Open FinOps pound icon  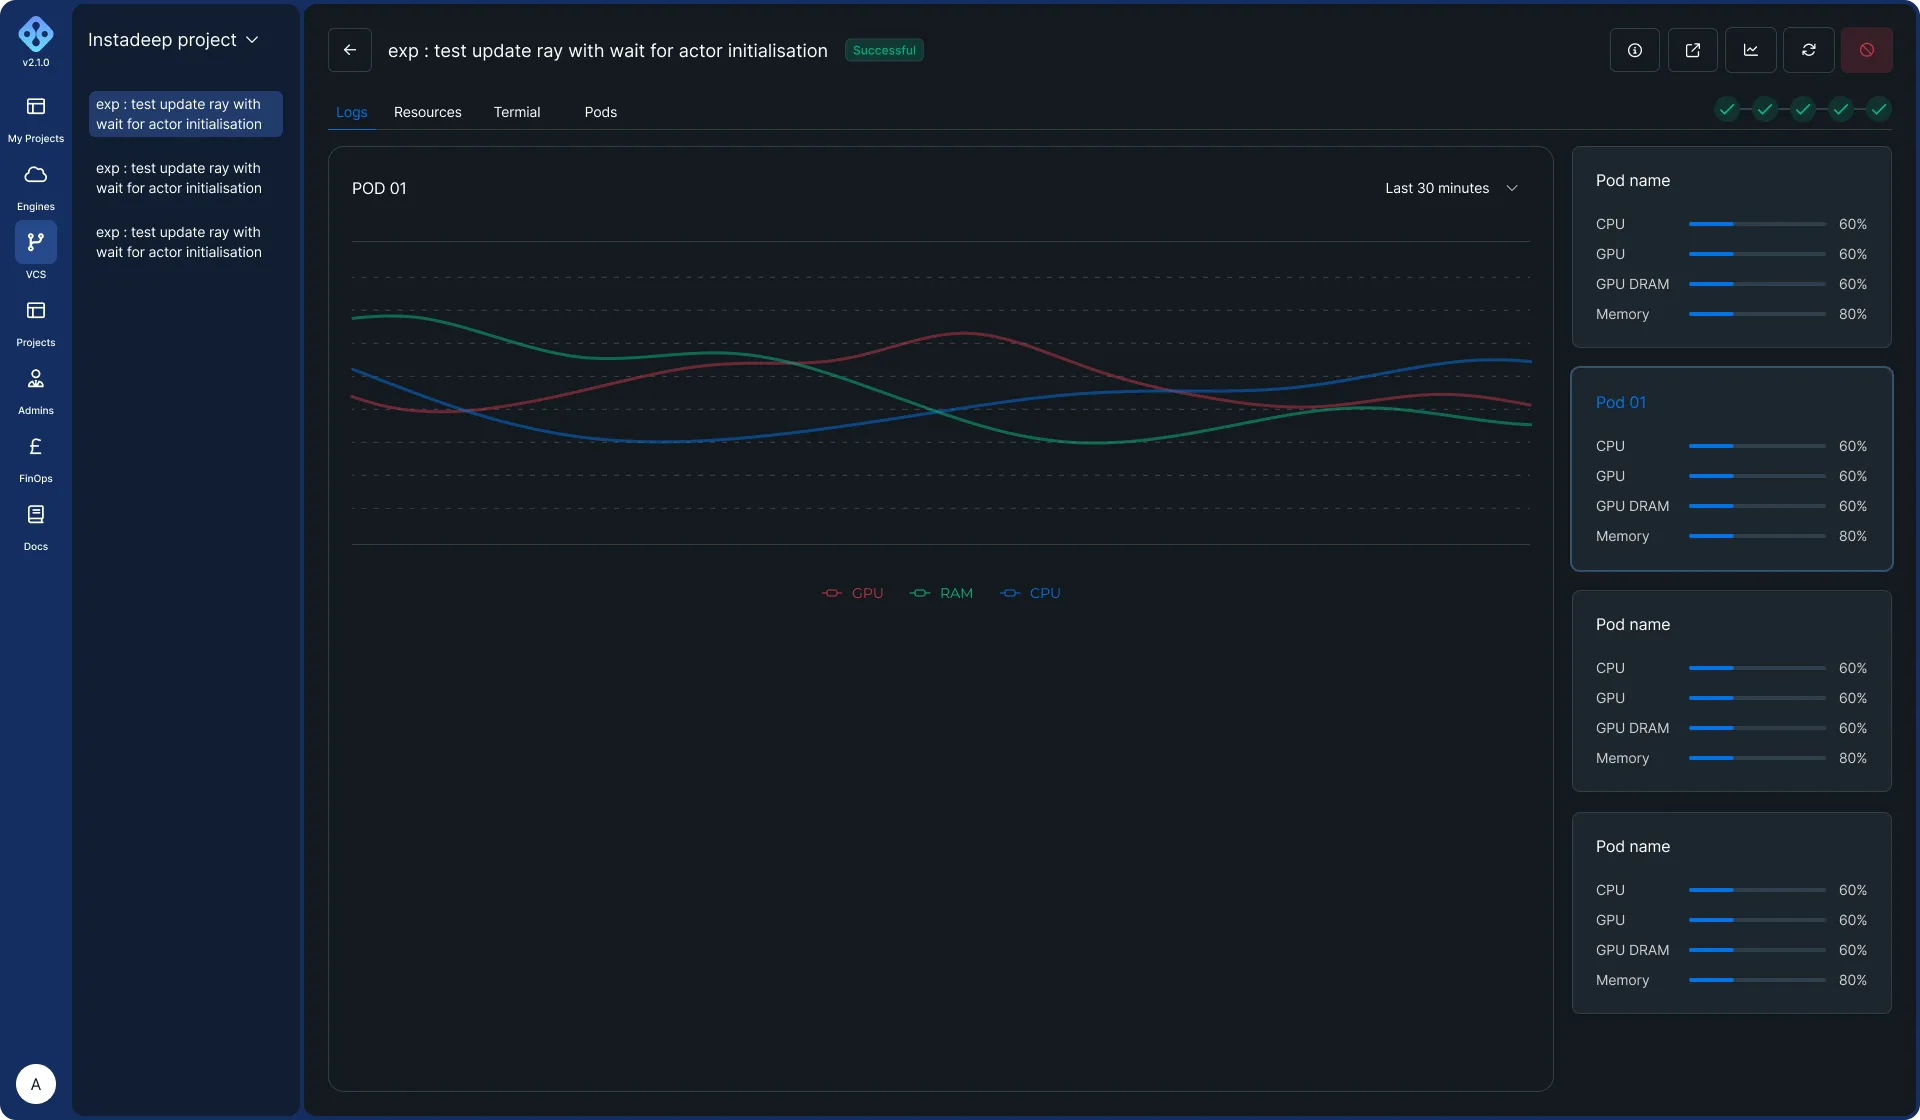pyautogui.click(x=36, y=447)
